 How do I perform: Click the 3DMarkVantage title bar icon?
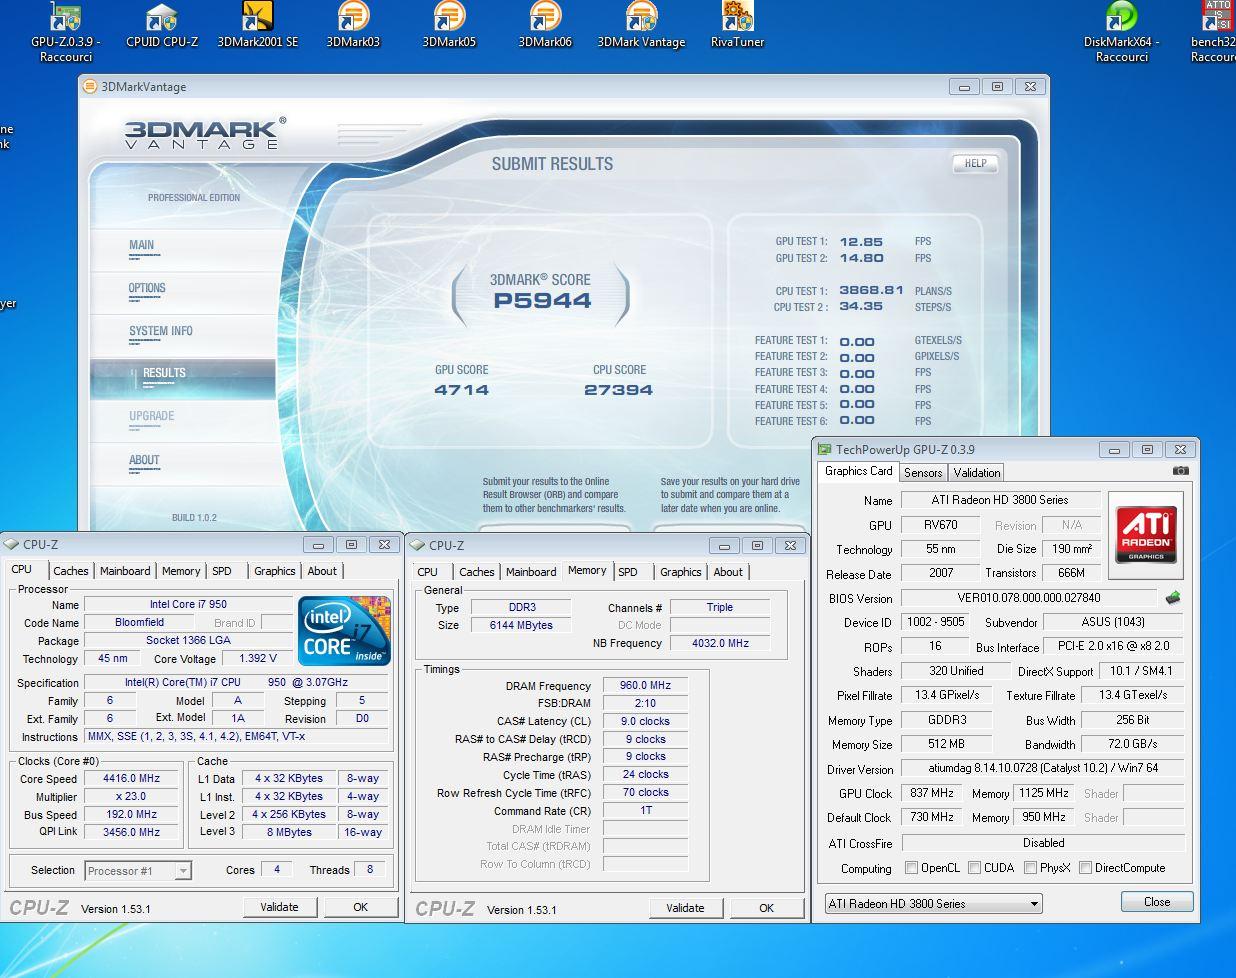tap(91, 87)
